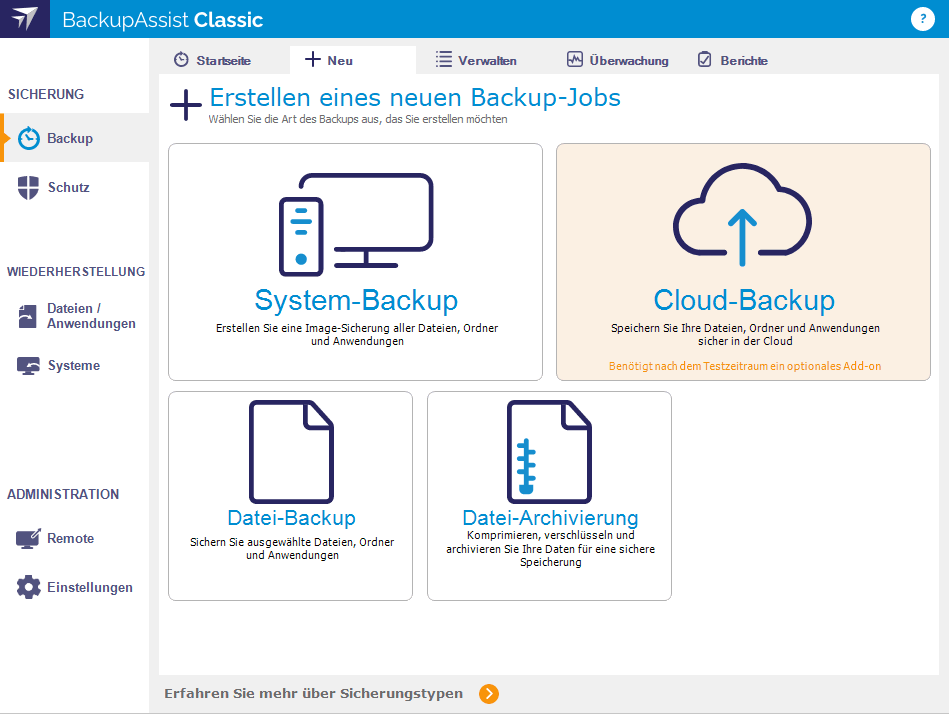Click the Berichte tab checkmark icon
Image resolution: width=949 pixels, height=714 pixels.
[x=704, y=59]
